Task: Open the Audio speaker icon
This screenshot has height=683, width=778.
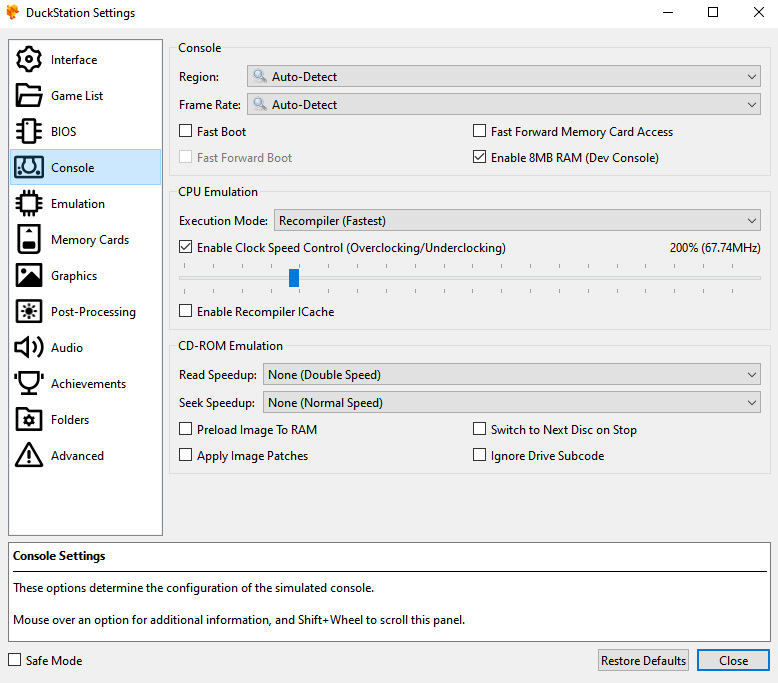Action: (x=29, y=347)
